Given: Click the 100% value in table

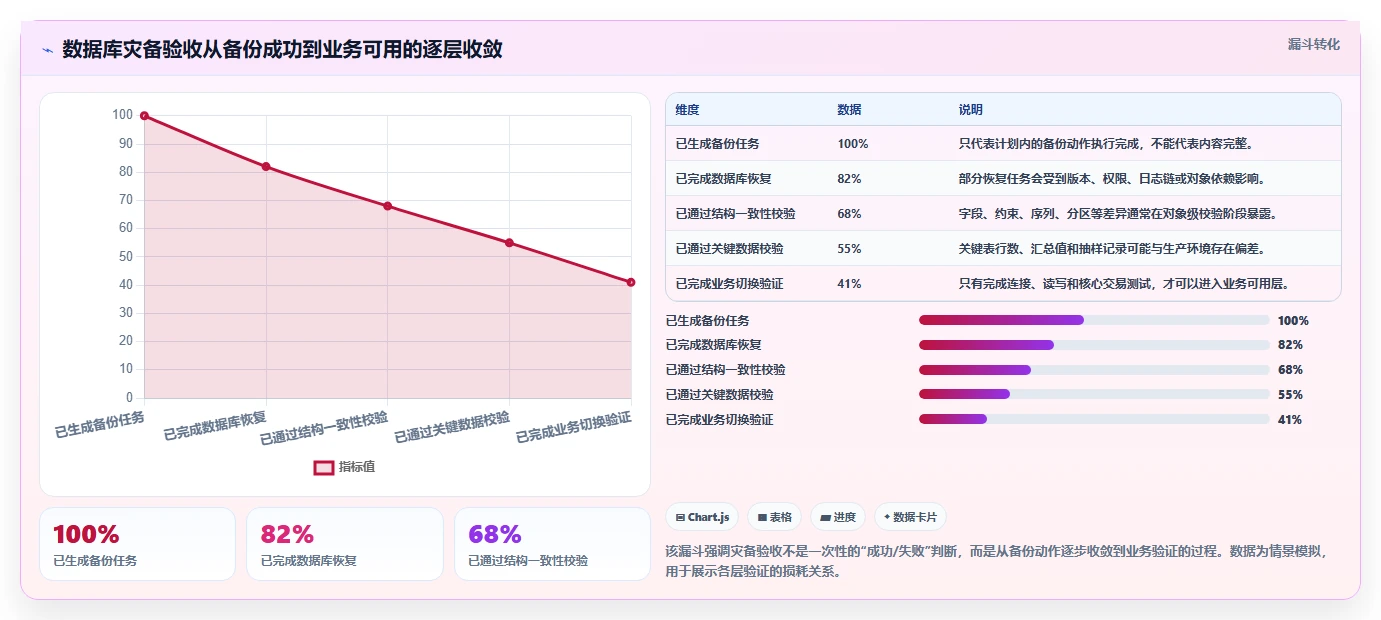Looking at the screenshot, I should [x=853, y=144].
